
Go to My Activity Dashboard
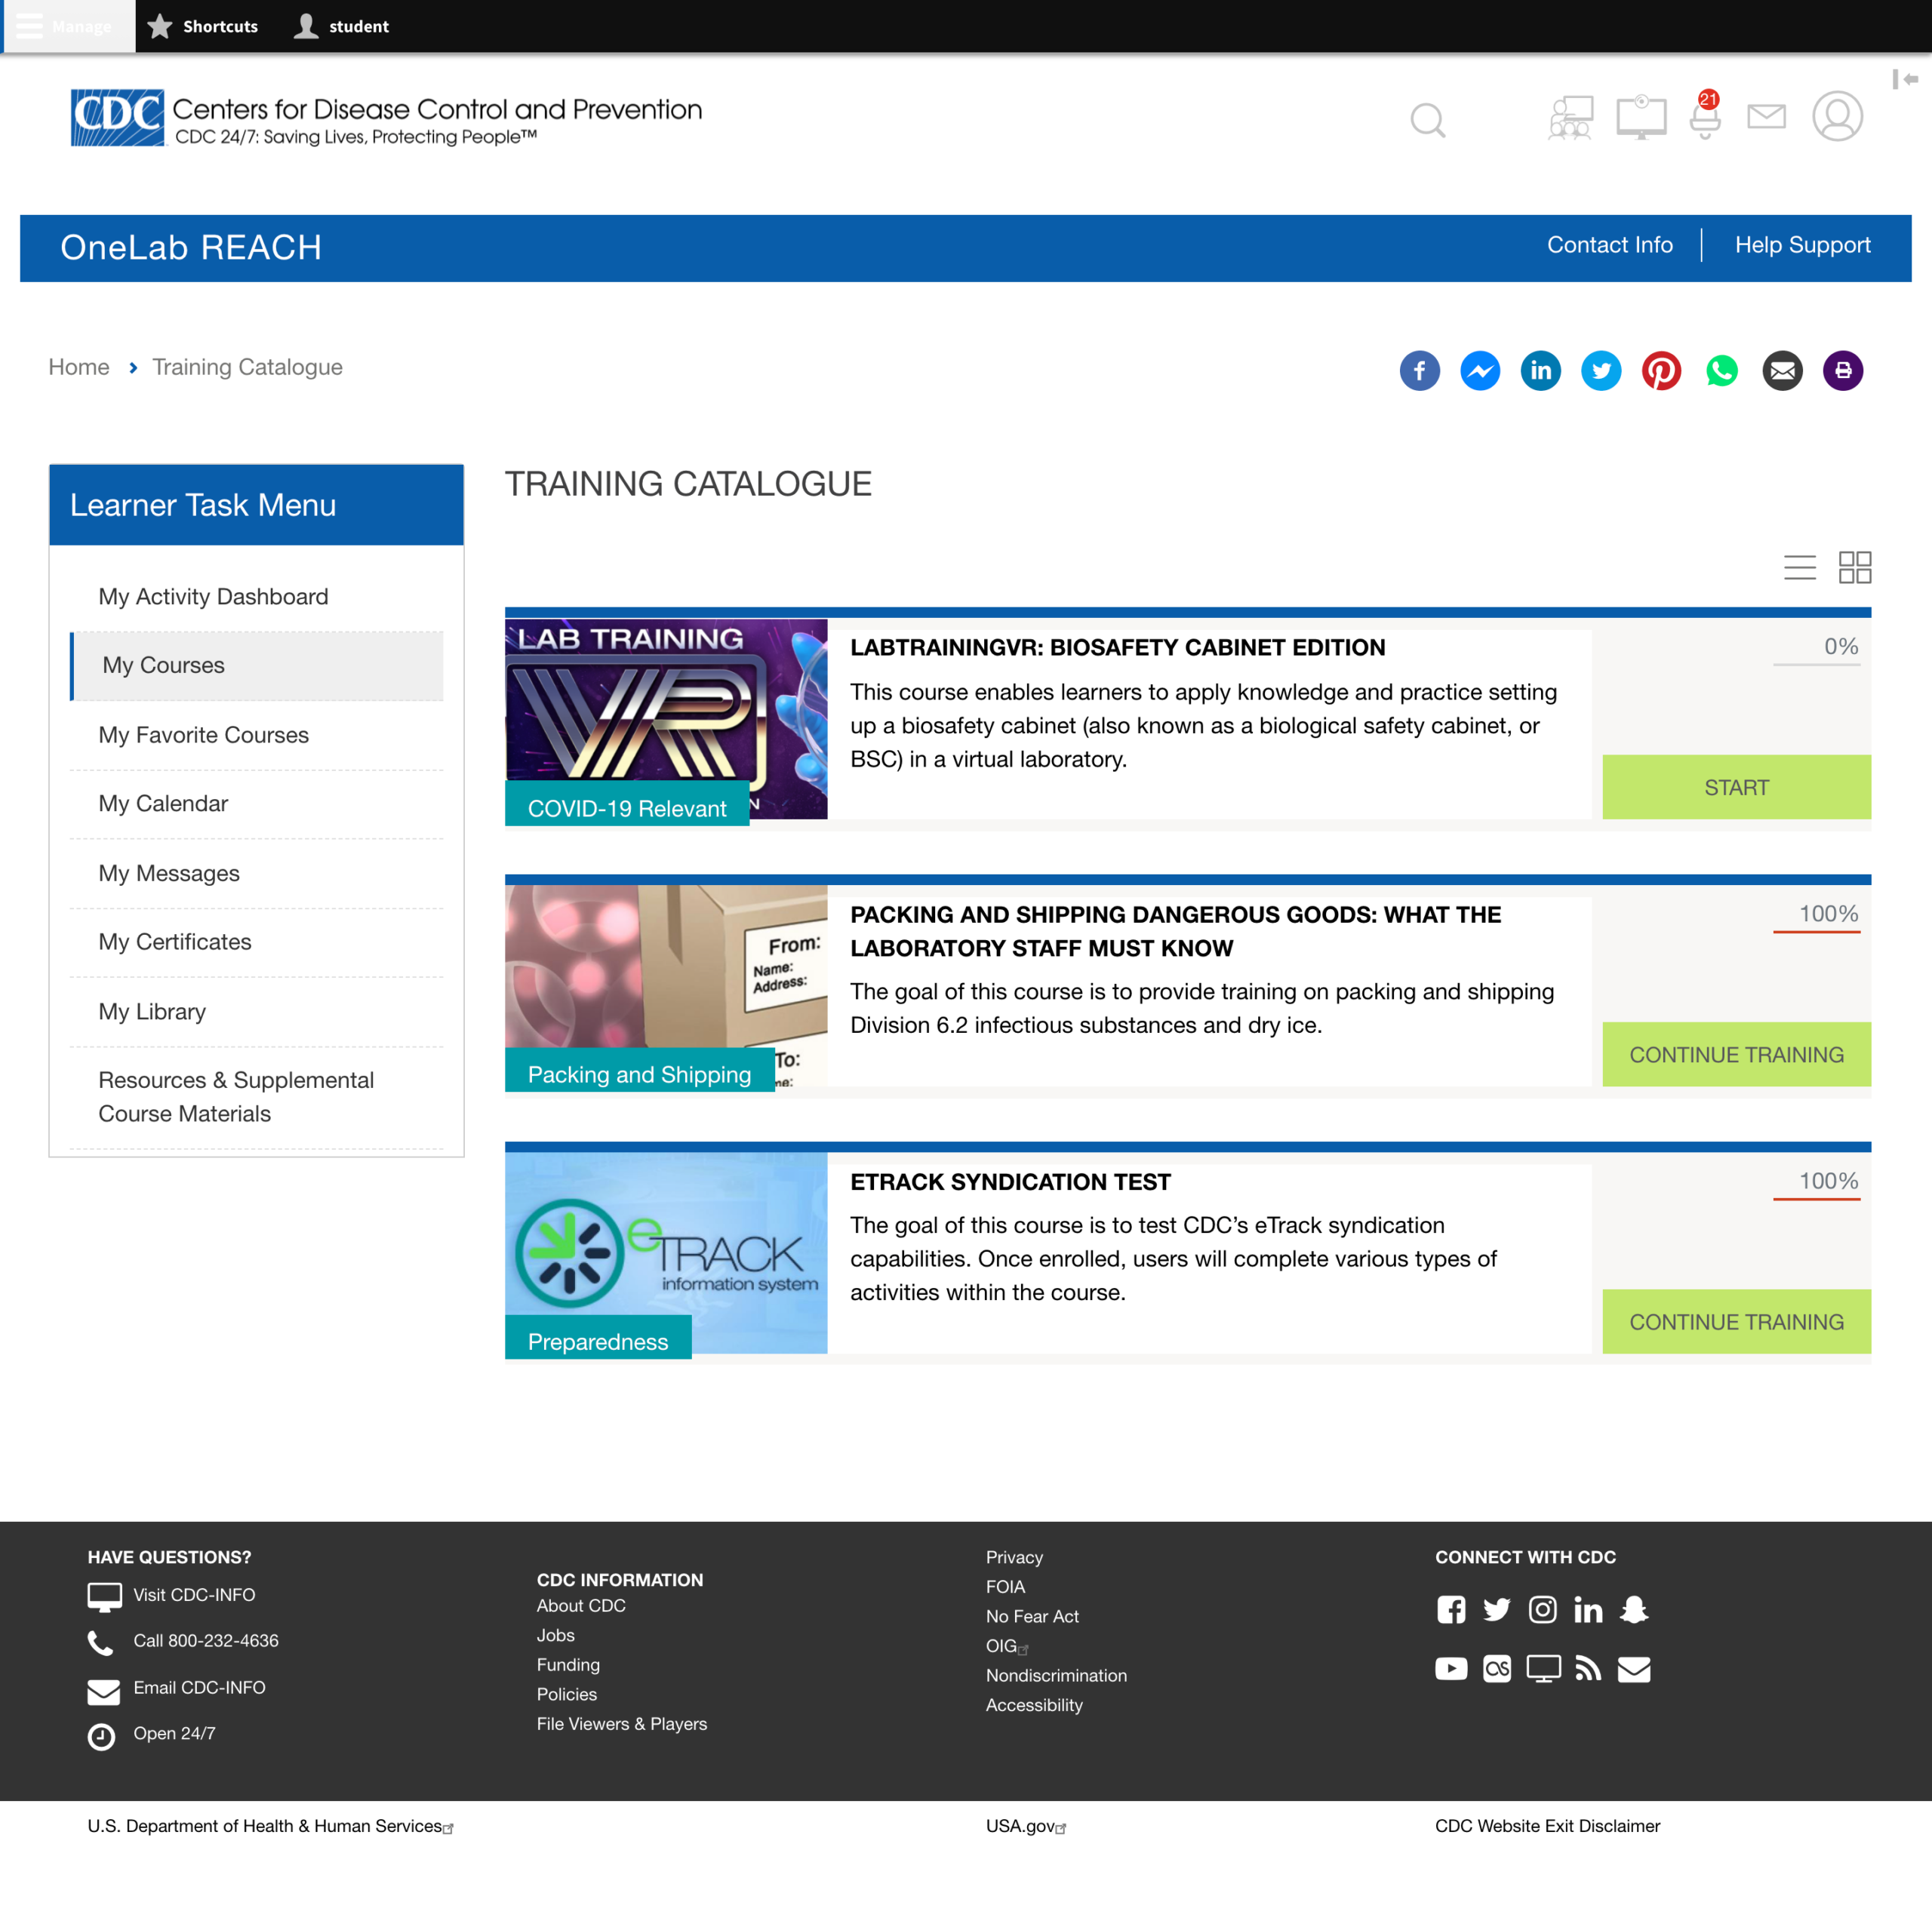click(x=213, y=596)
